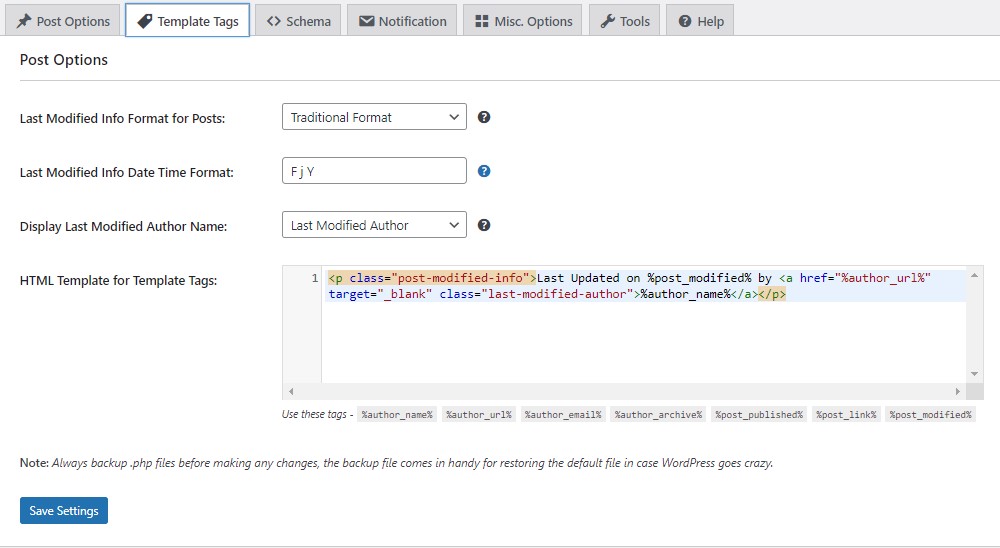
Task: Click the %post_modified% tag chip
Action: pos(930,415)
